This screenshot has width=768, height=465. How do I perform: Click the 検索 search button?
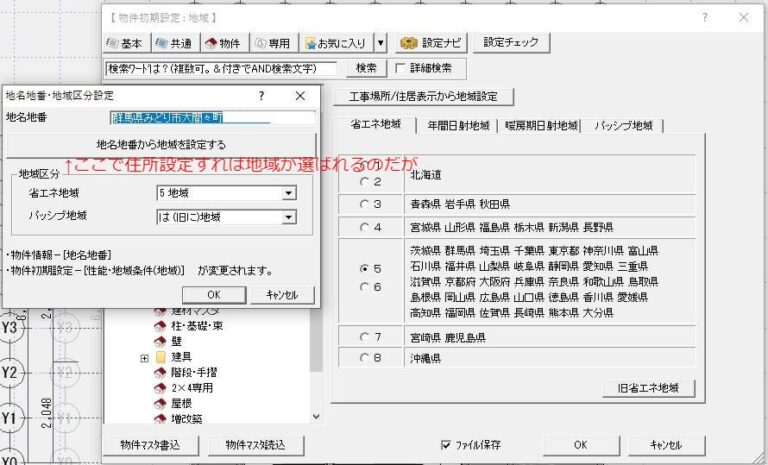(366, 68)
